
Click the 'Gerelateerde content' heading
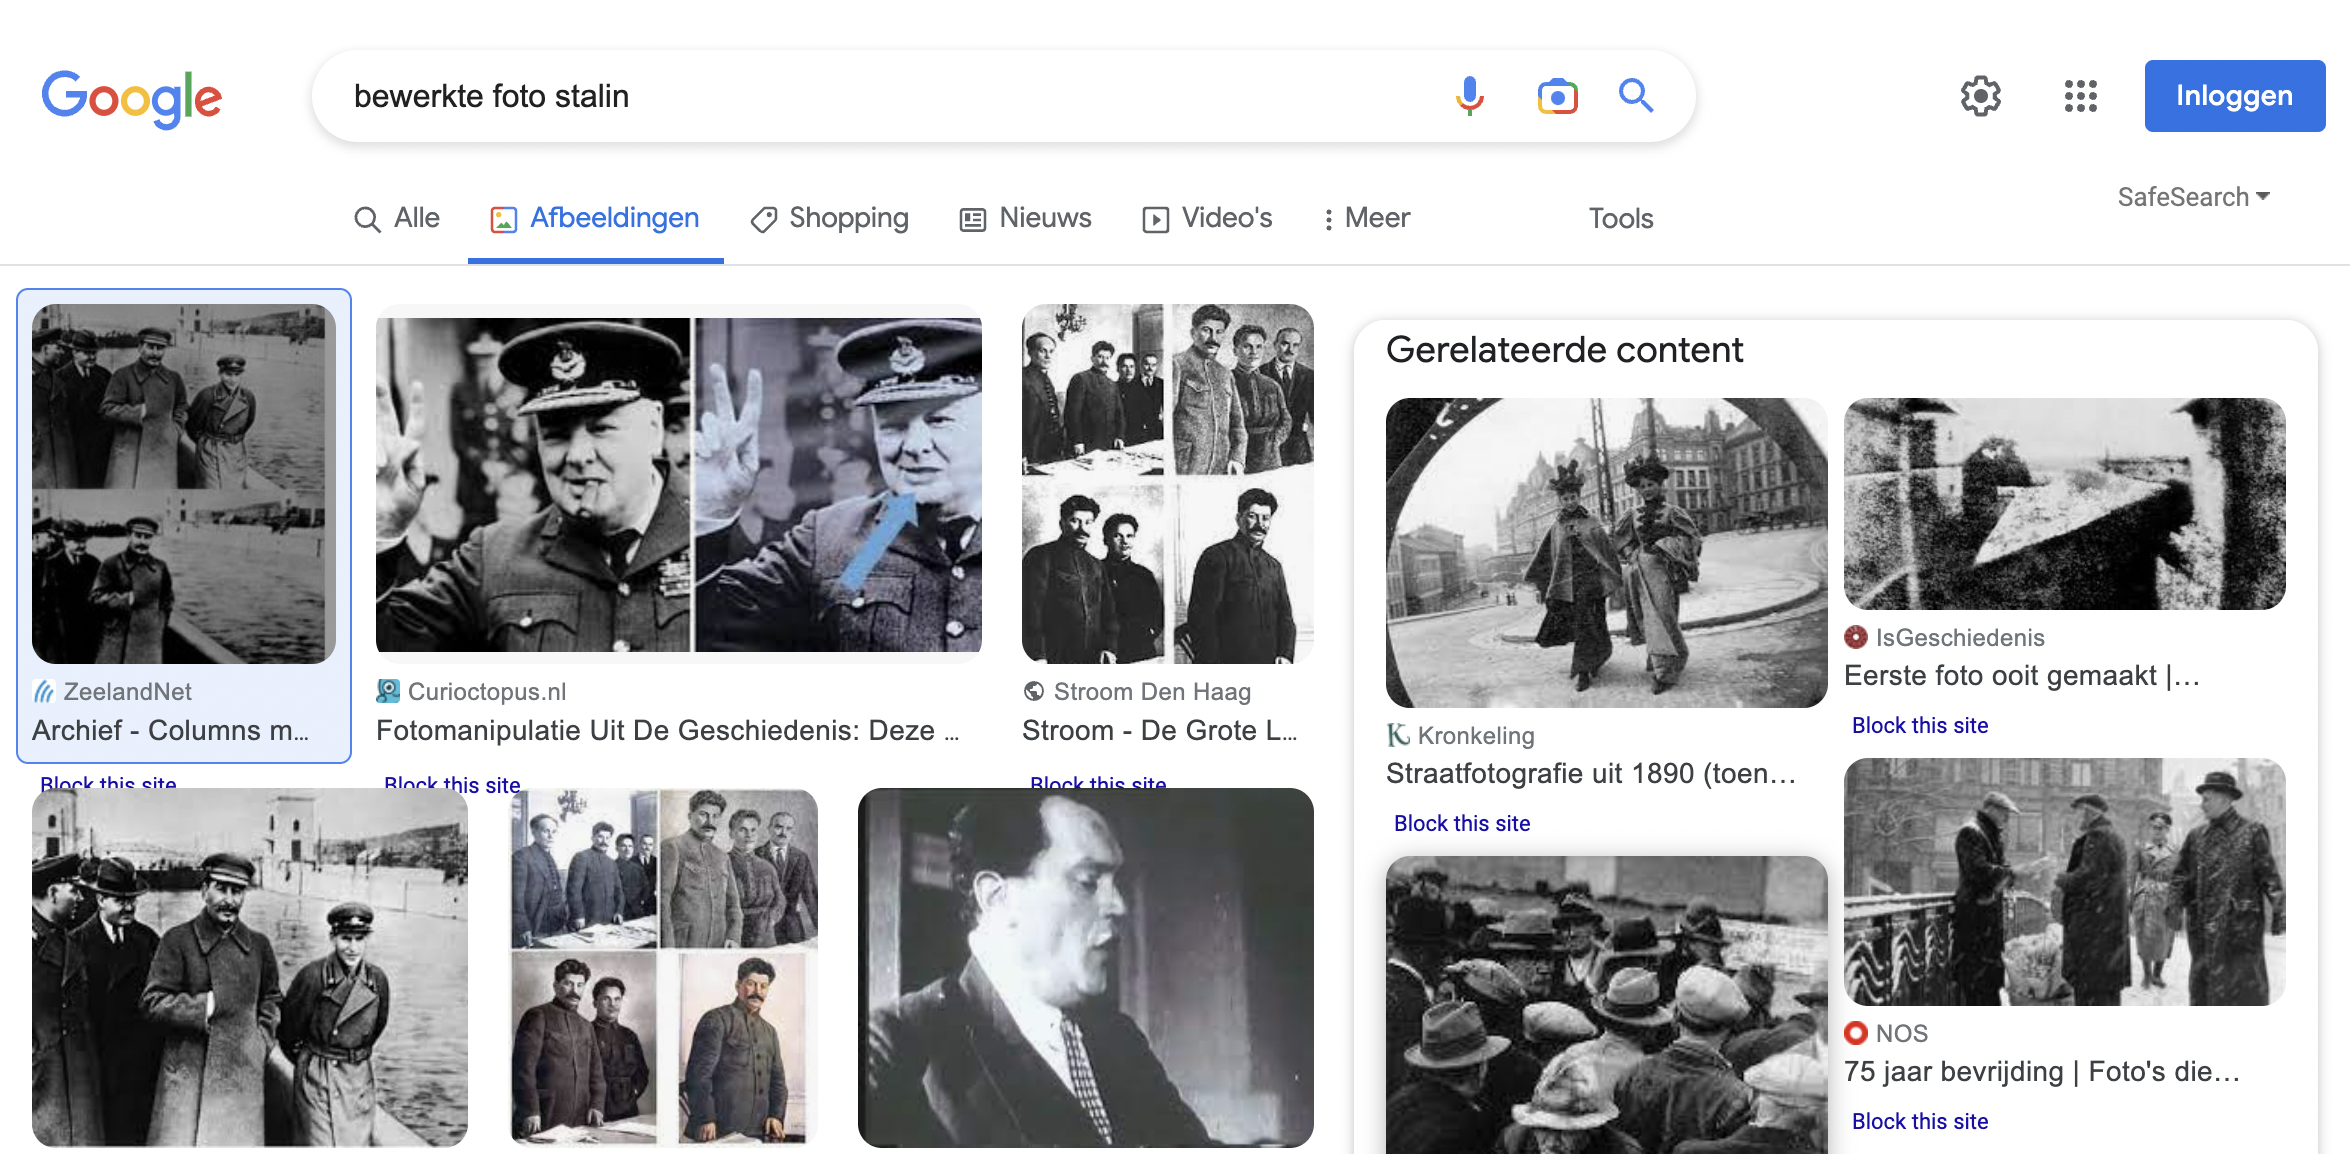1564,350
